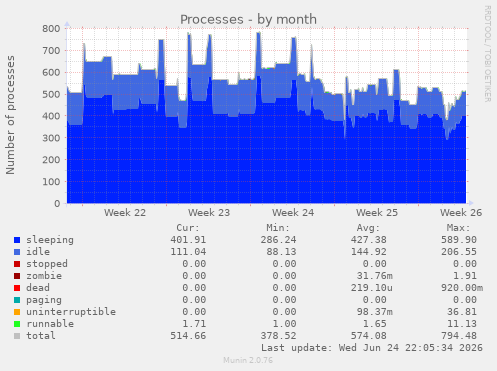Click the idle legend color swatch
Image resolution: width=497 pixels, height=371 pixels.
(x=17, y=252)
